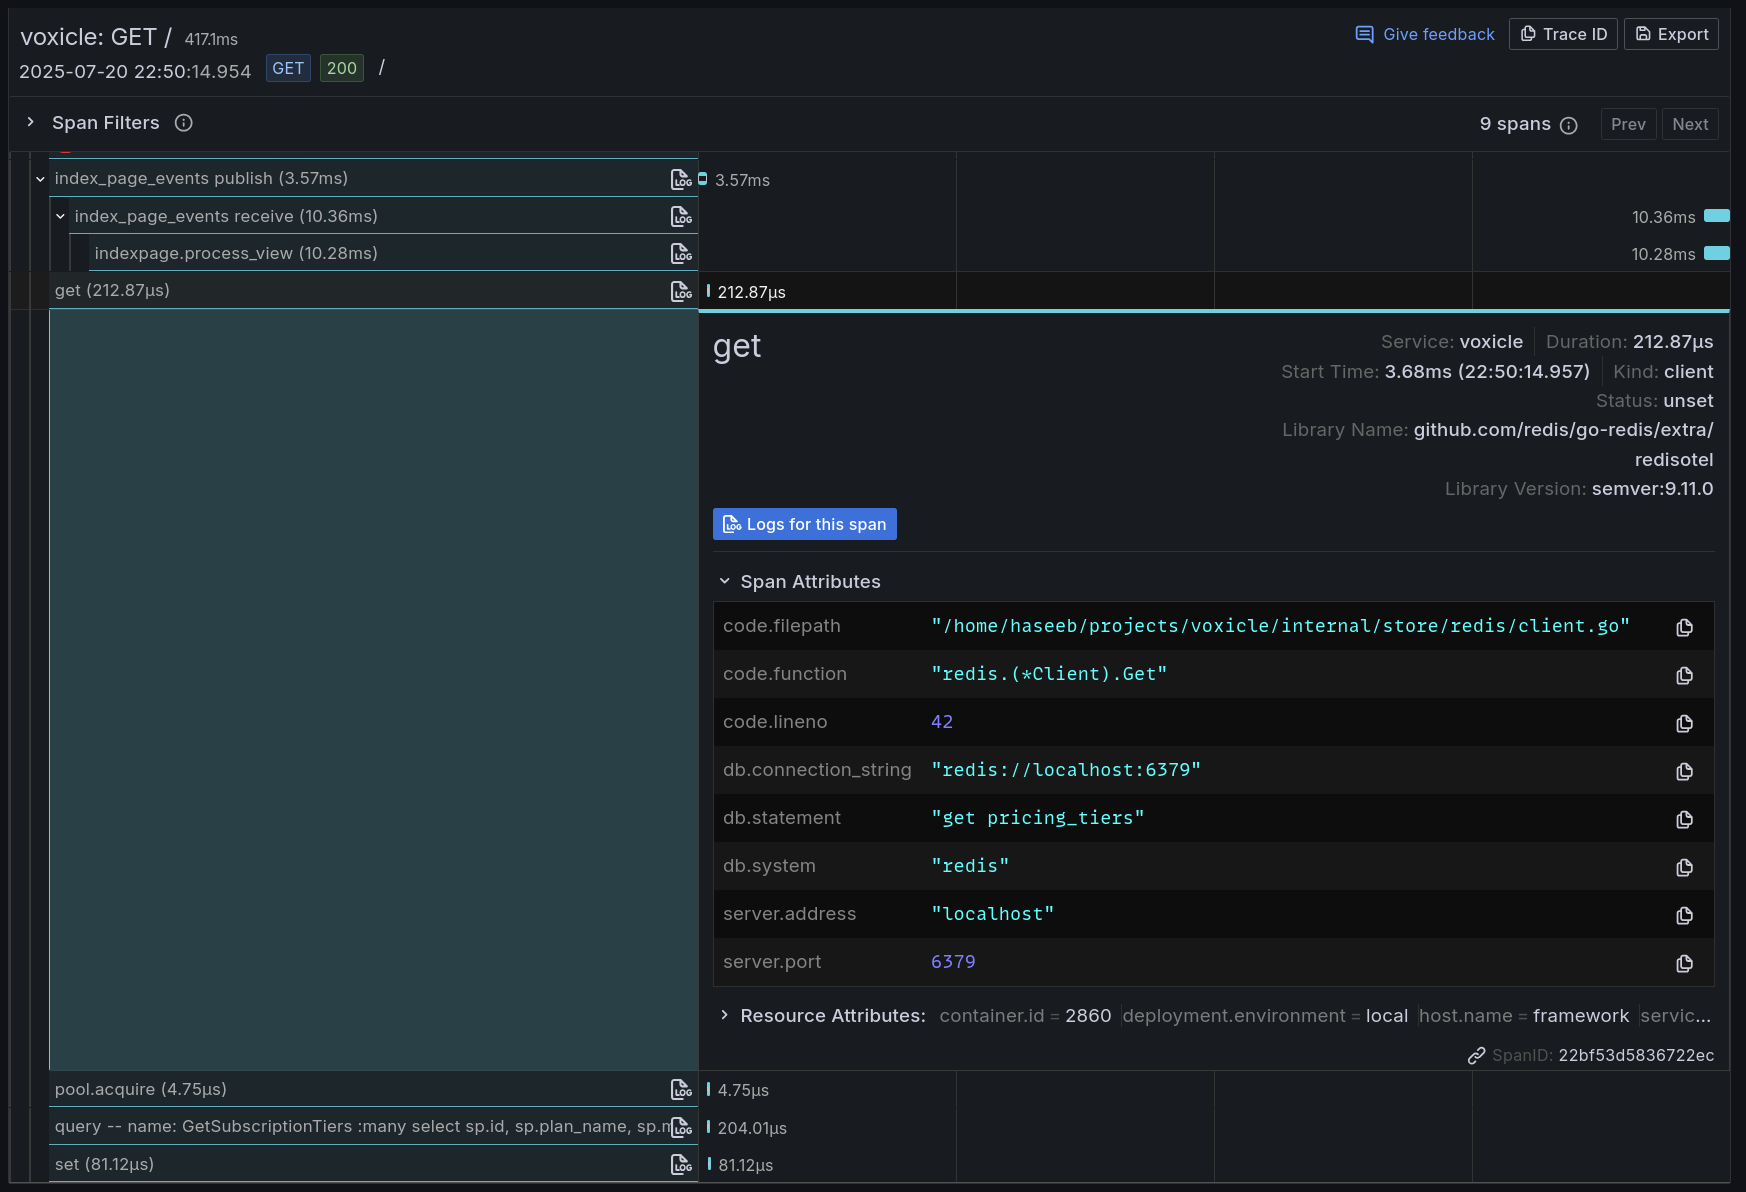Screen dimensions: 1746x1192
Task: Click the log icon on pool.acquire row
Action: pos(681,1090)
